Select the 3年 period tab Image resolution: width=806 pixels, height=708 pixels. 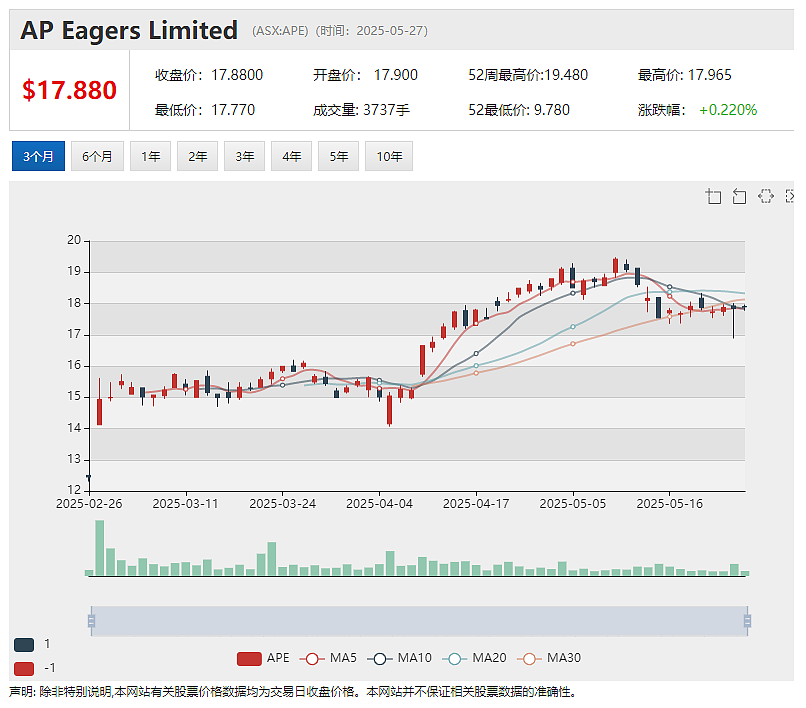[x=244, y=156]
